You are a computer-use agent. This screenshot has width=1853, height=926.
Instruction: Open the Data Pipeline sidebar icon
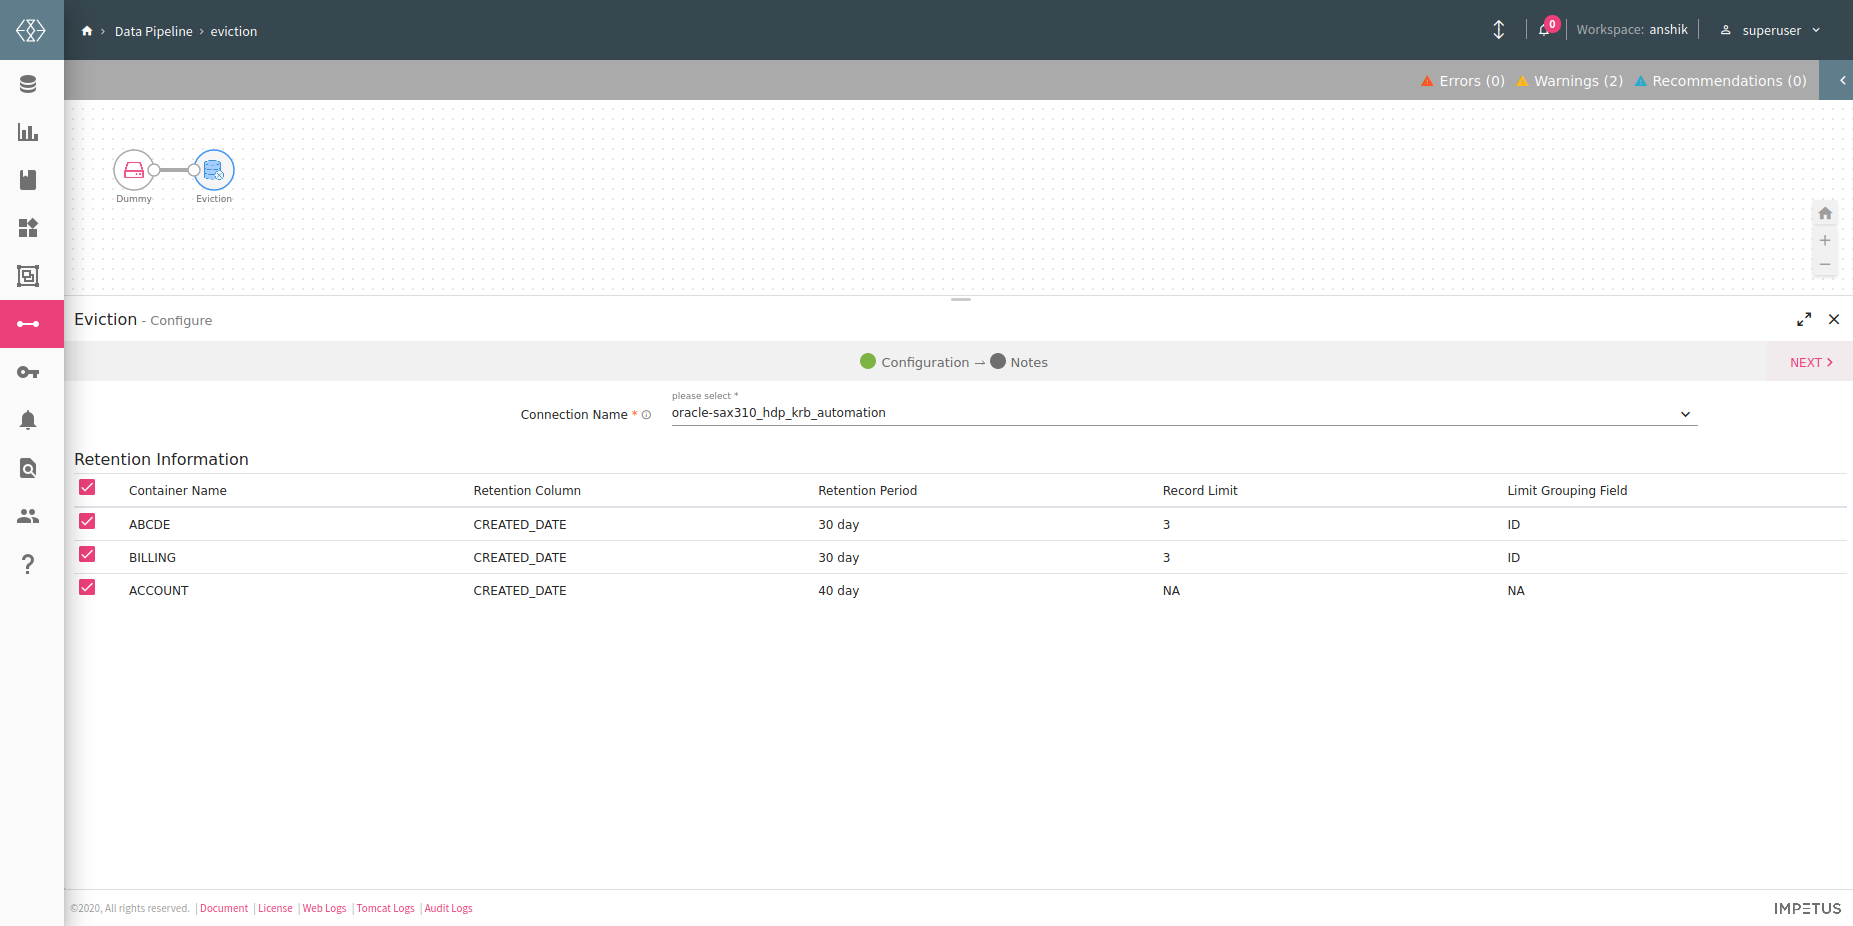coord(28,324)
